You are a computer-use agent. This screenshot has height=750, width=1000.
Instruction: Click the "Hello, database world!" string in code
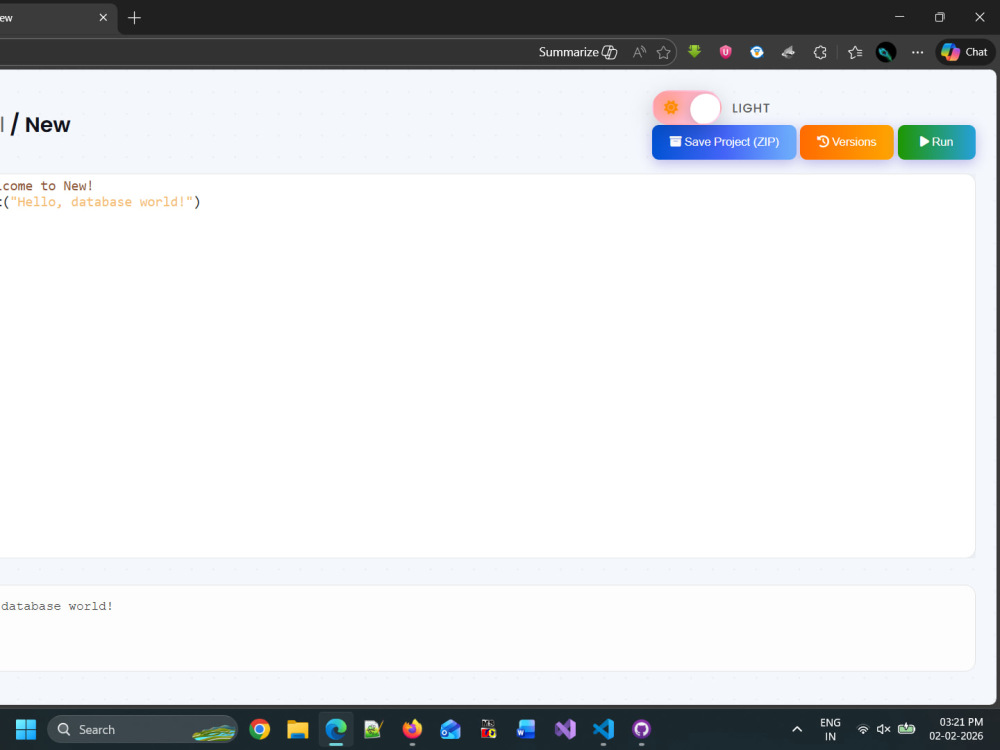[101, 202]
